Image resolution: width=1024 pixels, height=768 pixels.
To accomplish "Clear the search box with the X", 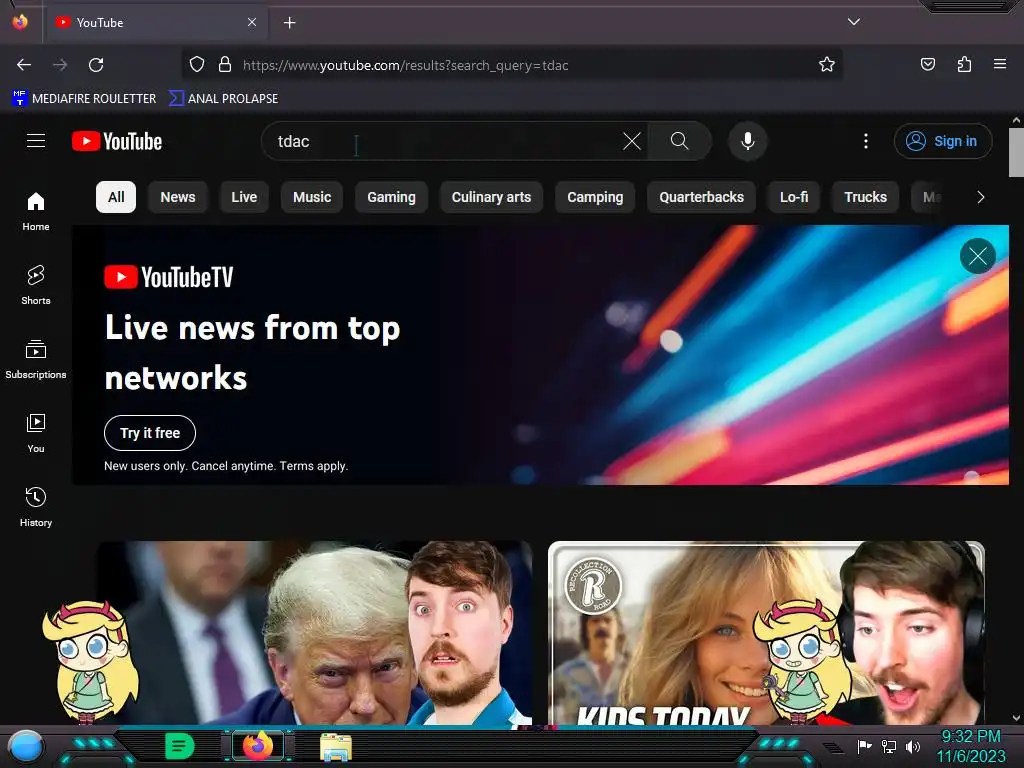I will pyautogui.click(x=632, y=141).
